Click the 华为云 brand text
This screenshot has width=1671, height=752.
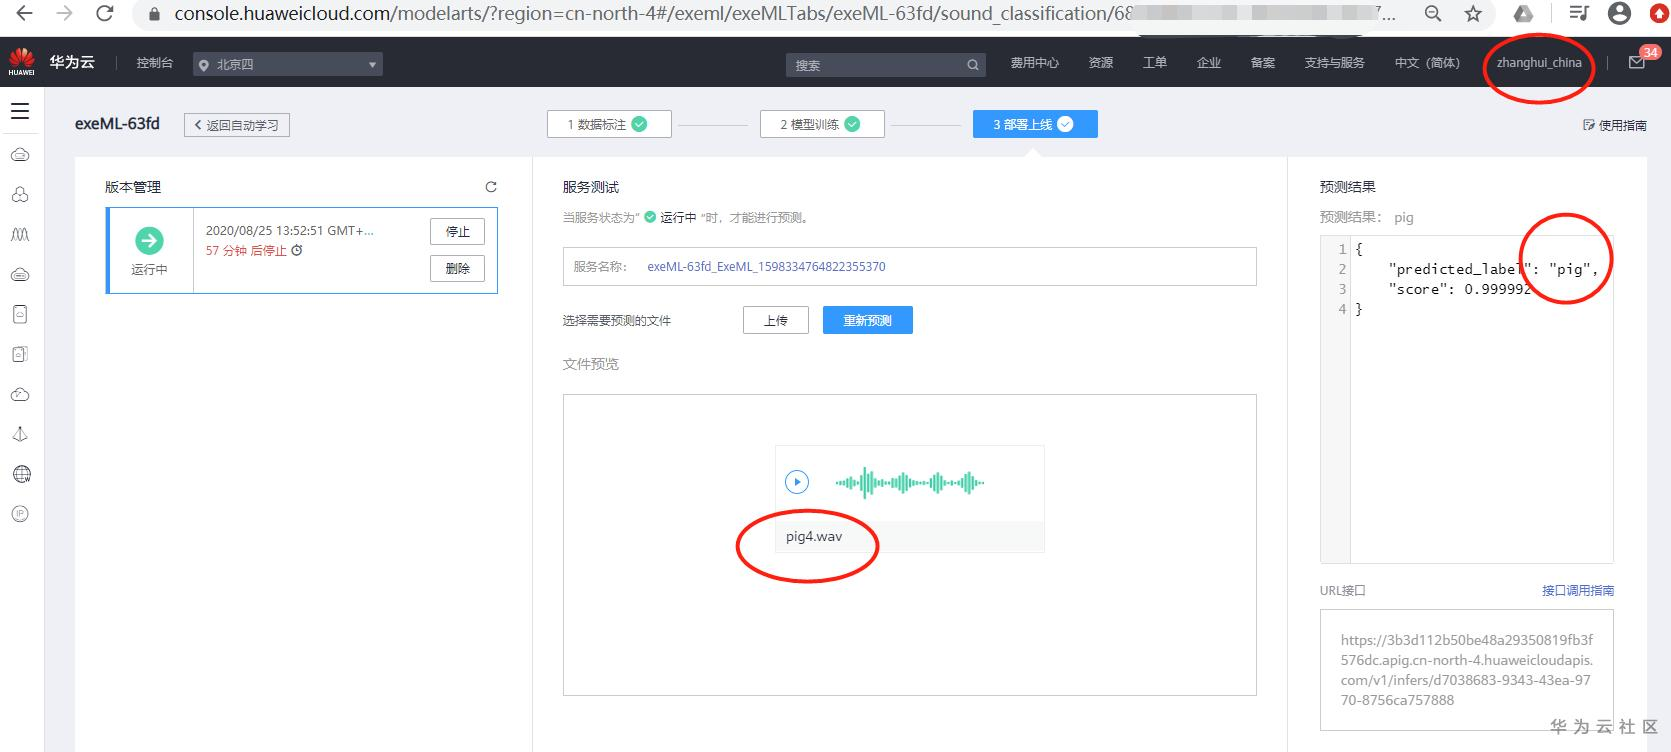72,62
